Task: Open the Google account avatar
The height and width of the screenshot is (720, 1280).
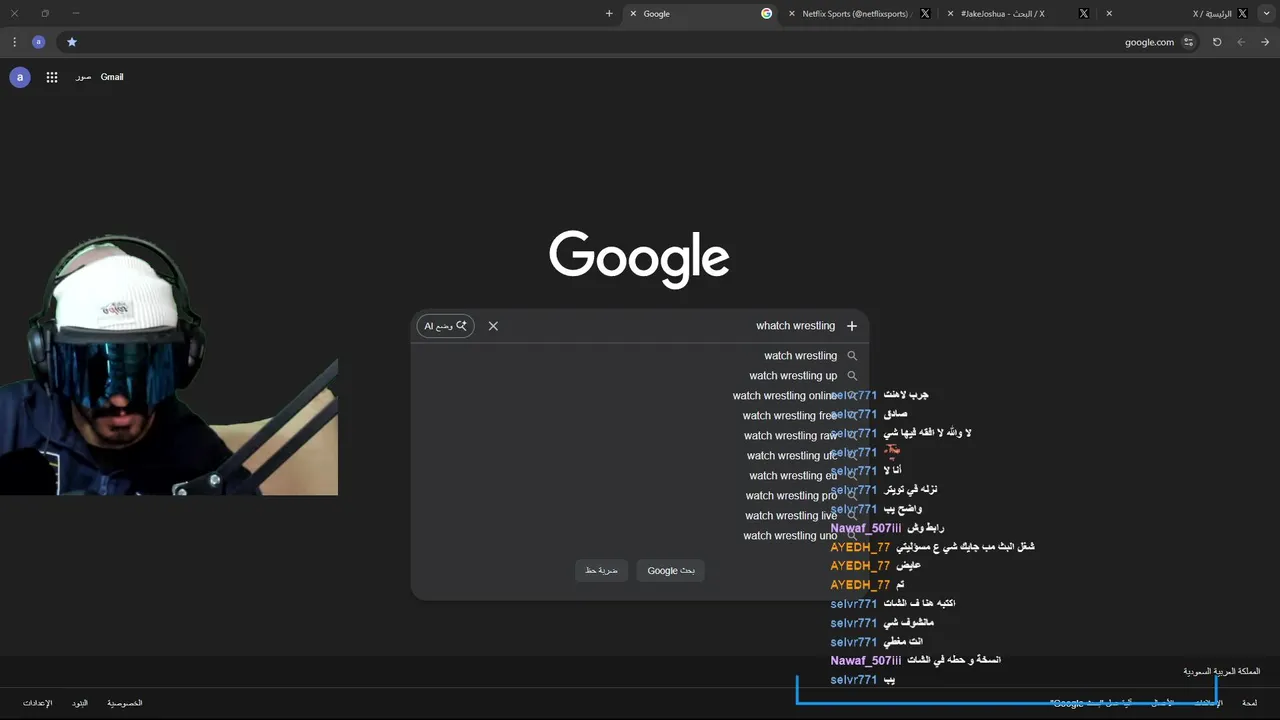Action: tap(19, 77)
